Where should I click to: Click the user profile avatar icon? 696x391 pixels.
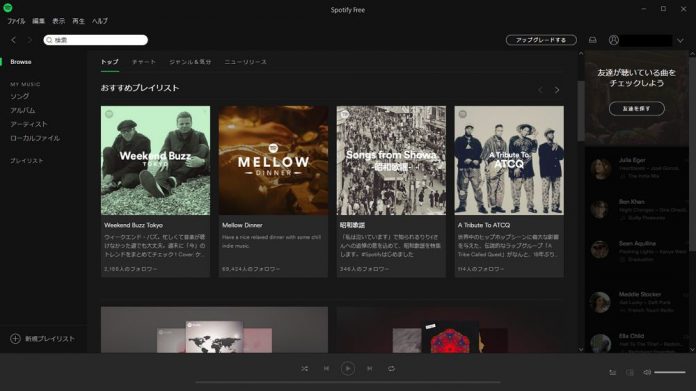613,40
